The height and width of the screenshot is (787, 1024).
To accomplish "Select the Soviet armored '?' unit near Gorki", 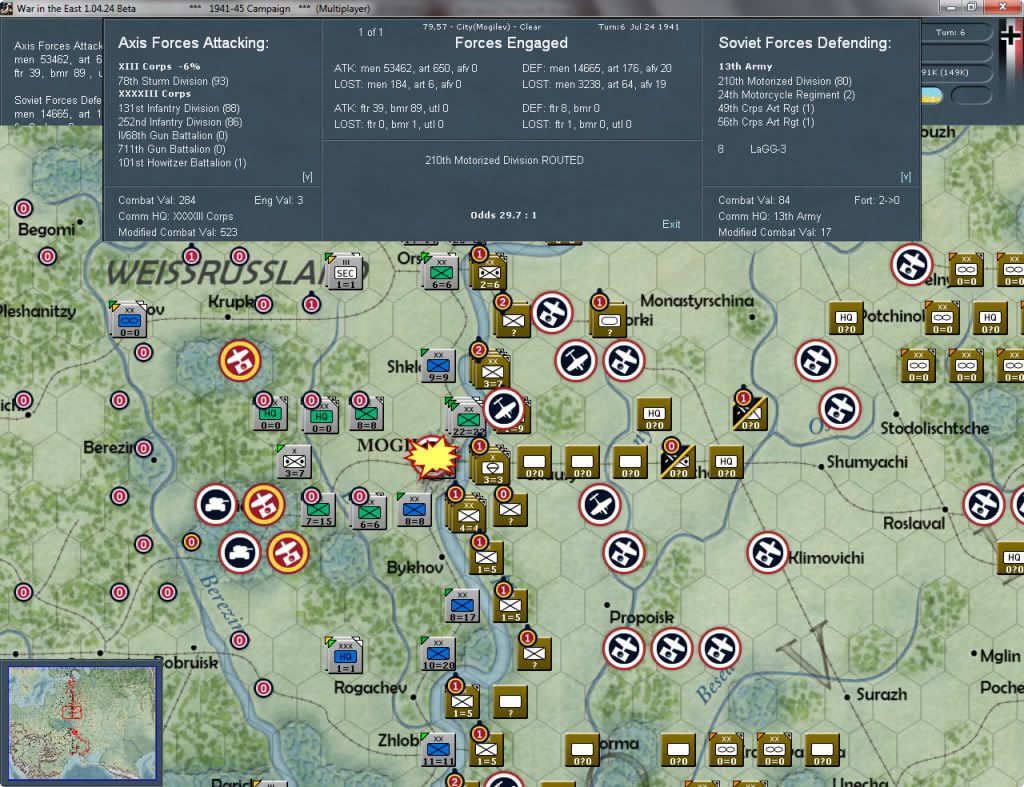I will (609, 321).
